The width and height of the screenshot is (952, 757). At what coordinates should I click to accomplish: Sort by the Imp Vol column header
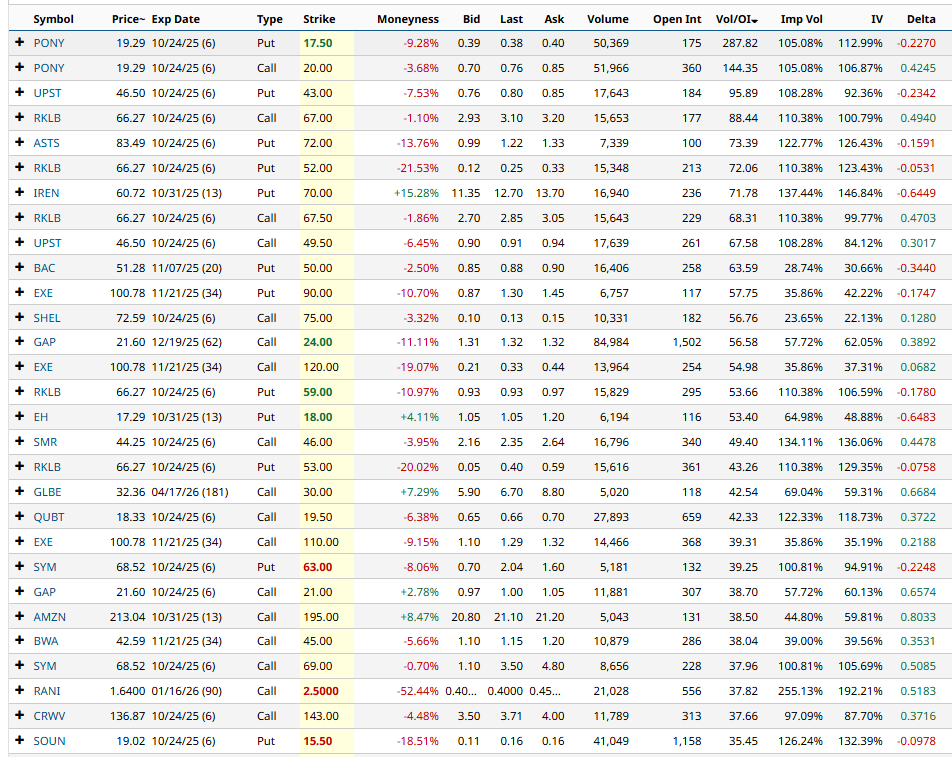point(801,19)
